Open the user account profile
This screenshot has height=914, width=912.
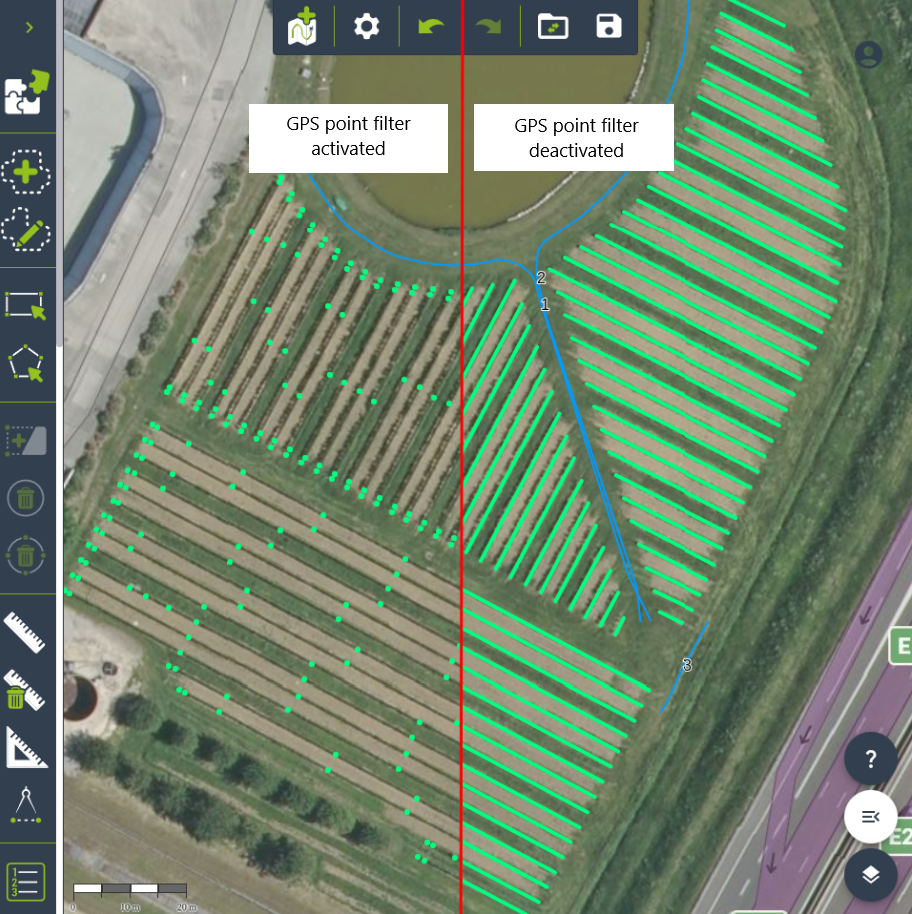(x=870, y=55)
